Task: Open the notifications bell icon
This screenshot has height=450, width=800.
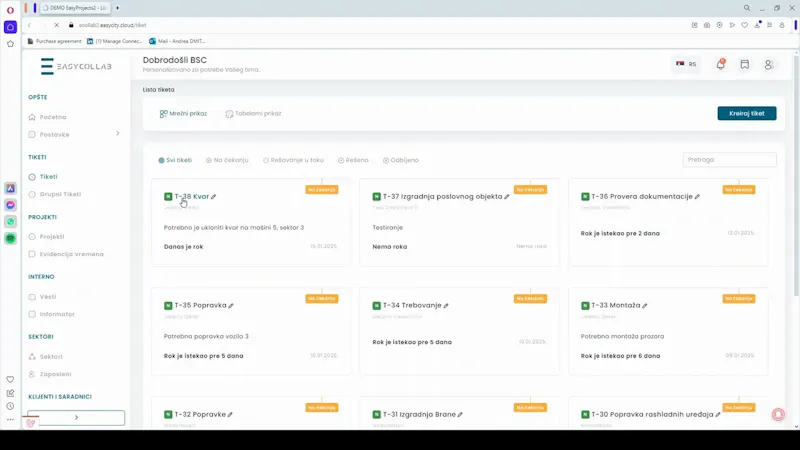Action: [720, 64]
